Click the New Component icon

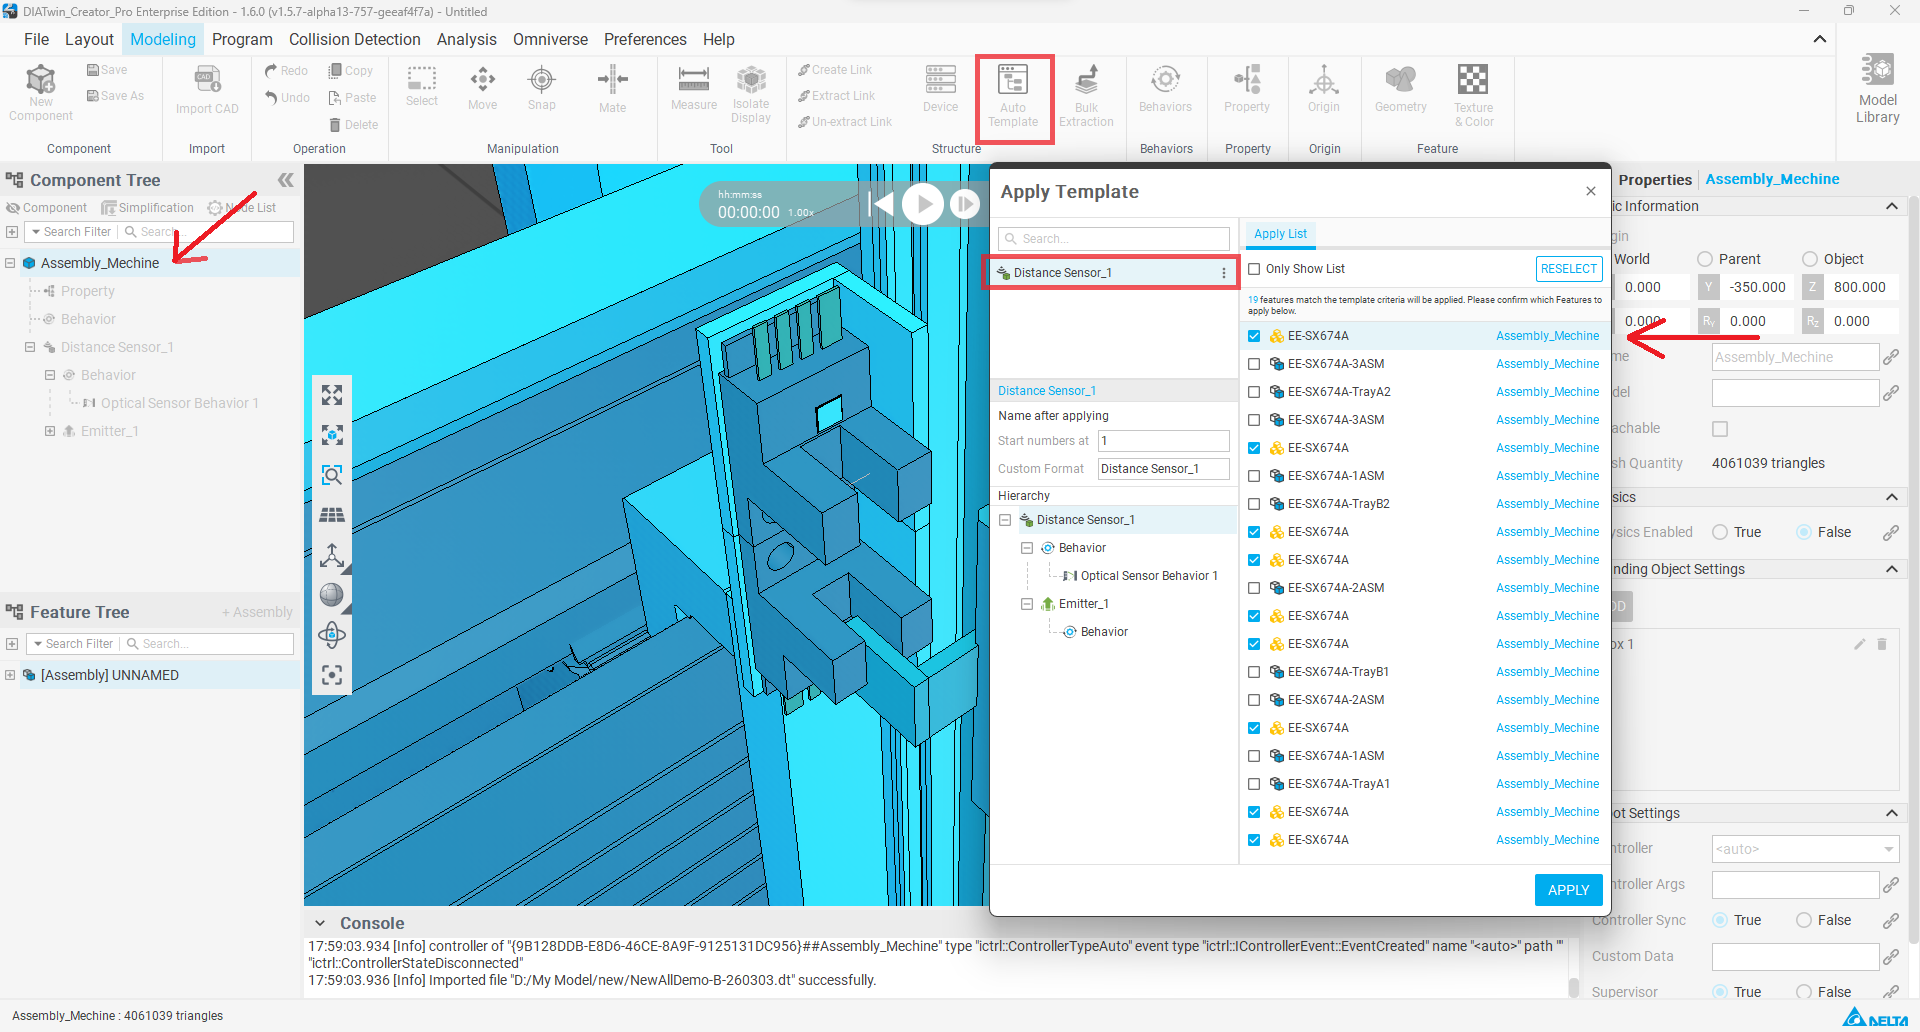pos(41,92)
